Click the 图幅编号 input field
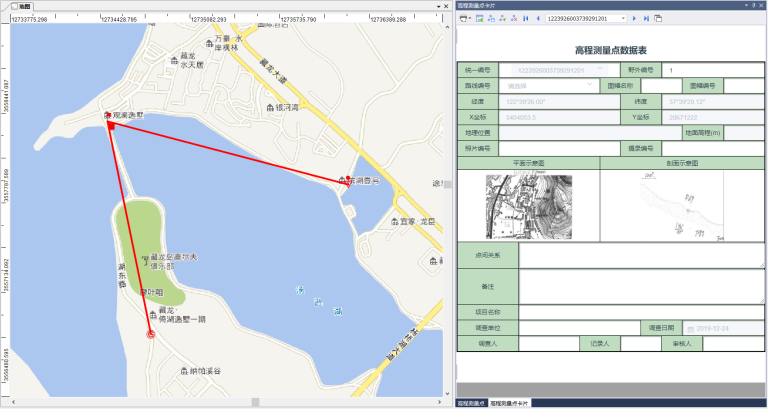The image size is (769, 410). pos(743,85)
